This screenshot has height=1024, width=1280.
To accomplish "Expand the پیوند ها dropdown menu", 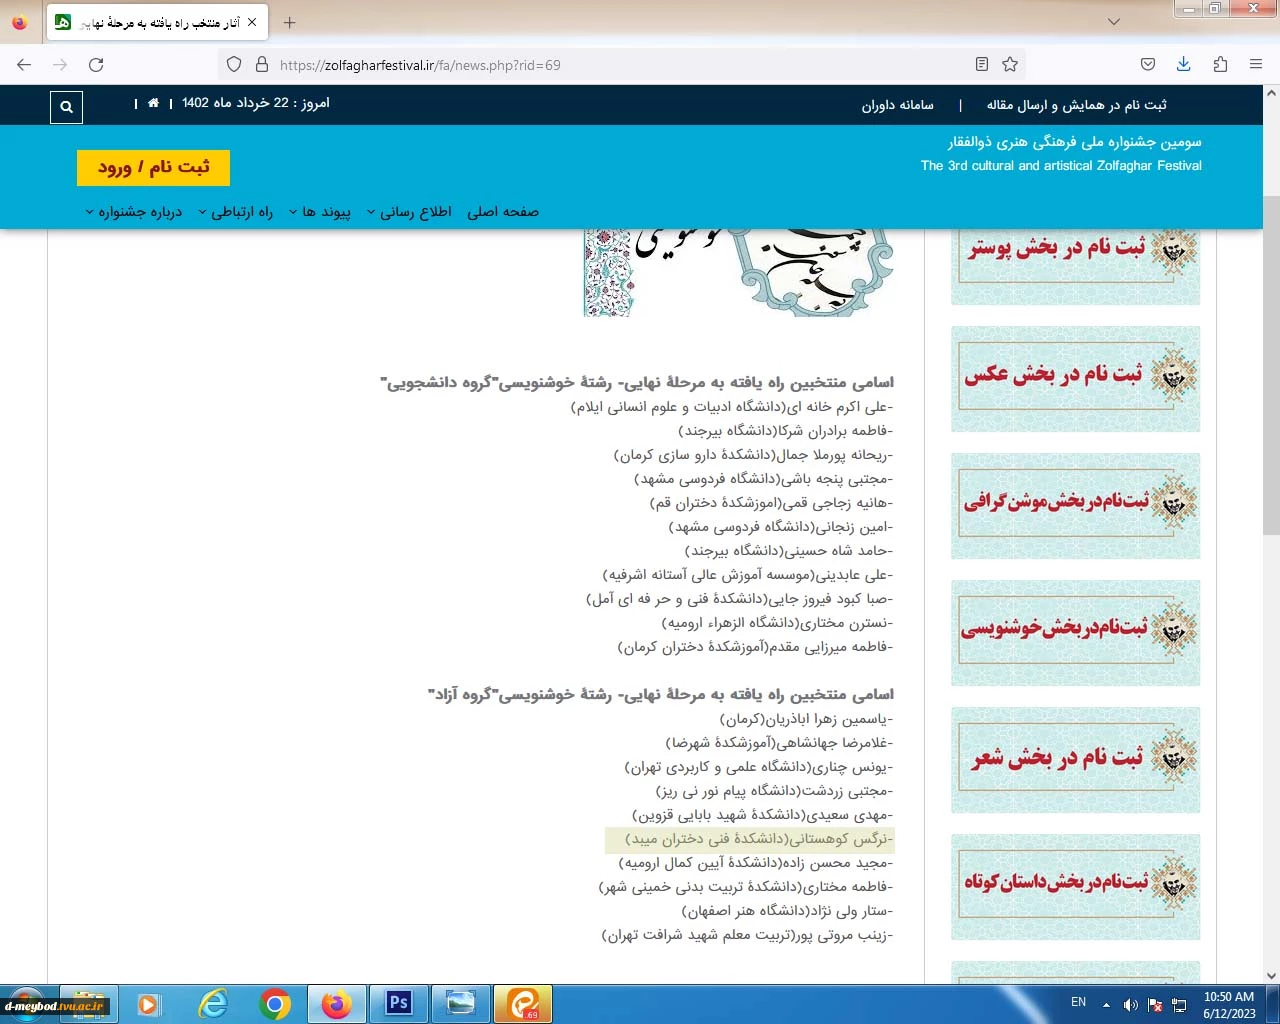I will click(319, 211).
